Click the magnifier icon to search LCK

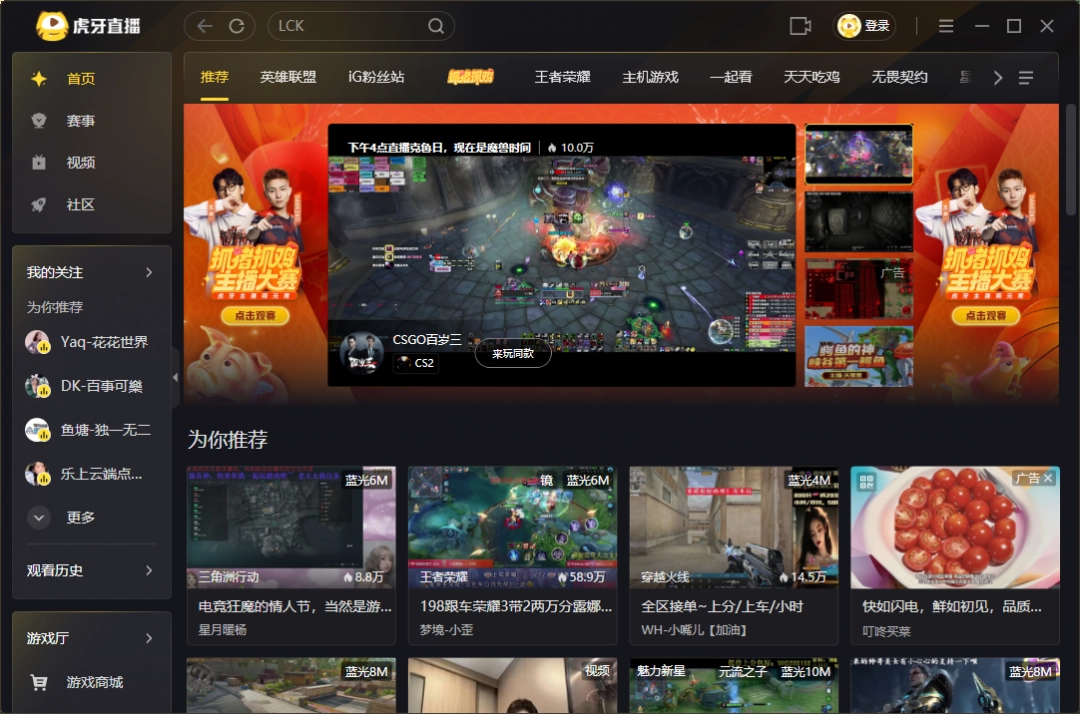(434, 26)
